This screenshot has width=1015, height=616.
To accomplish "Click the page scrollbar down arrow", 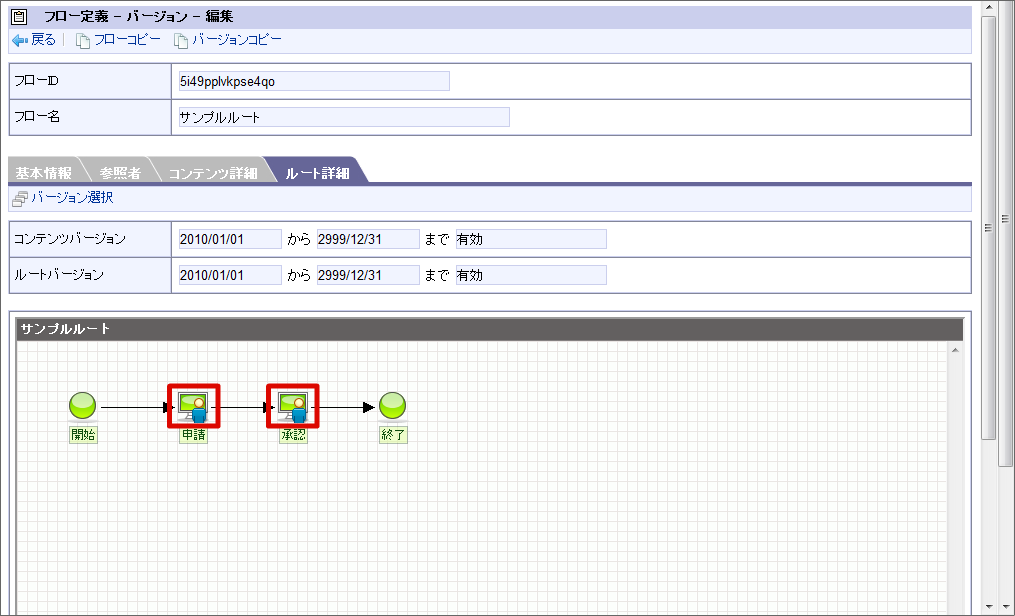I will pyautogui.click(x=988, y=608).
